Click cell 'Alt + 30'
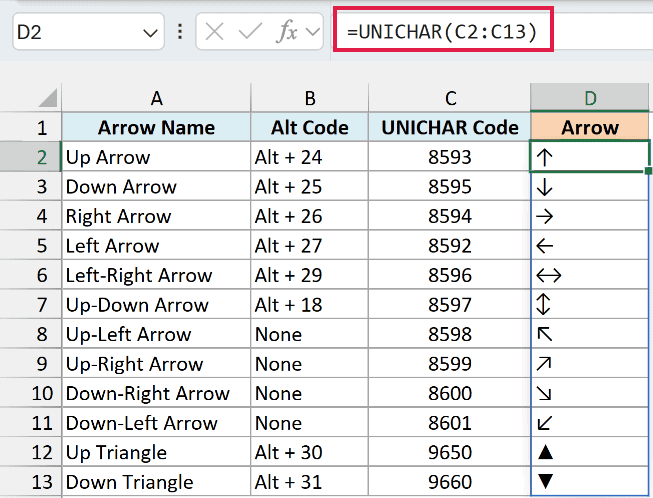Image resolution: width=653 pixels, height=498 pixels. tap(309, 452)
